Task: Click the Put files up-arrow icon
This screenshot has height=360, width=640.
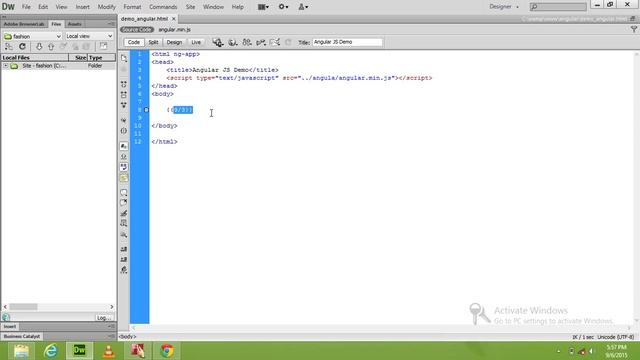Action: [x=51, y=47]
